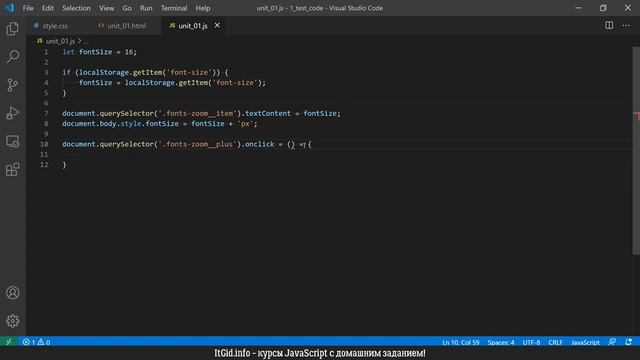640x360 pixels.
Task: Open the Explorer view in activity bar
Action: click(12, 29)
